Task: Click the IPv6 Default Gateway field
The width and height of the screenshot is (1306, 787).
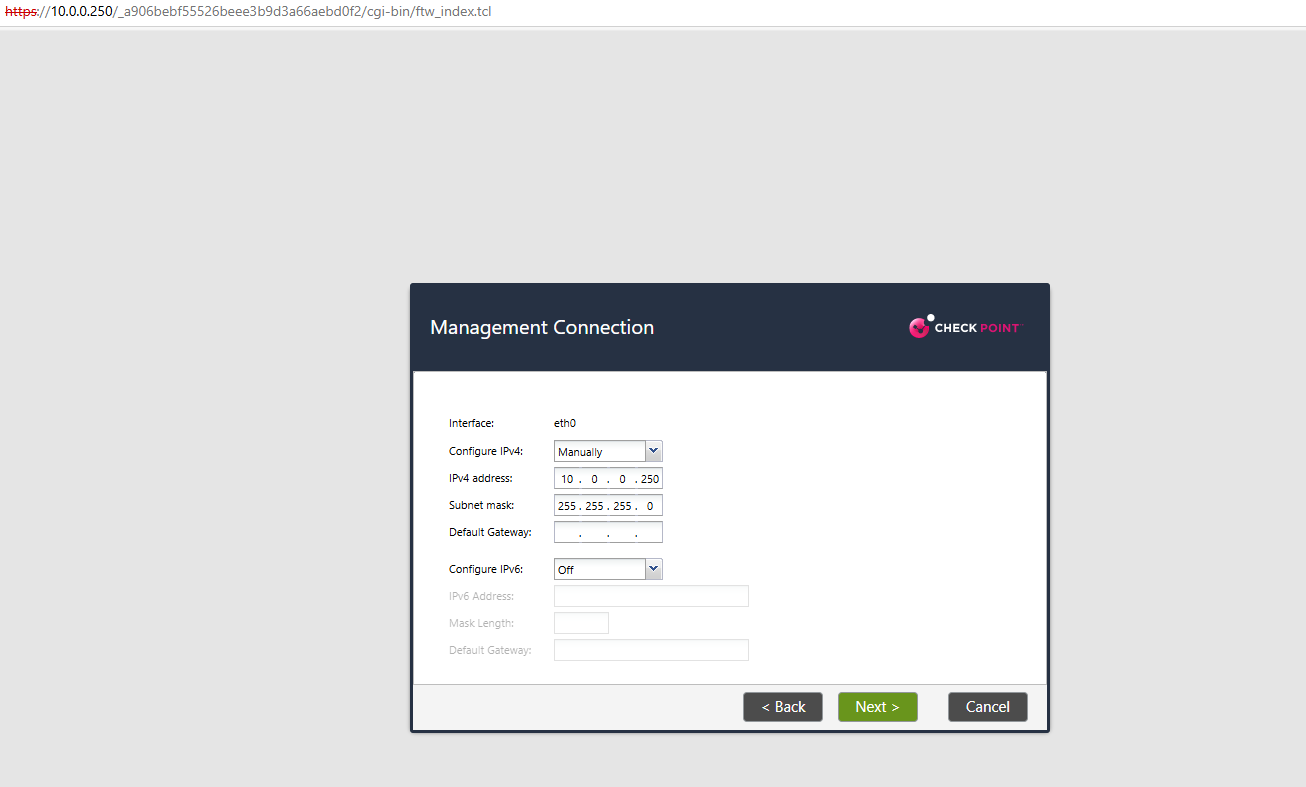Action: 651,650
